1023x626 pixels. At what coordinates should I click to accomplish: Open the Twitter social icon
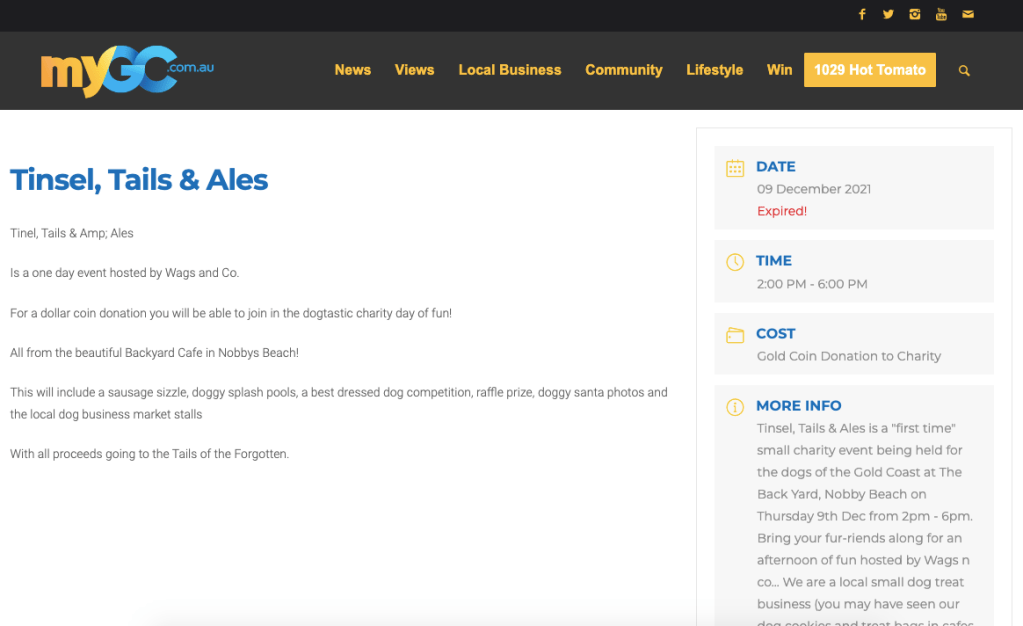(888, 14)
